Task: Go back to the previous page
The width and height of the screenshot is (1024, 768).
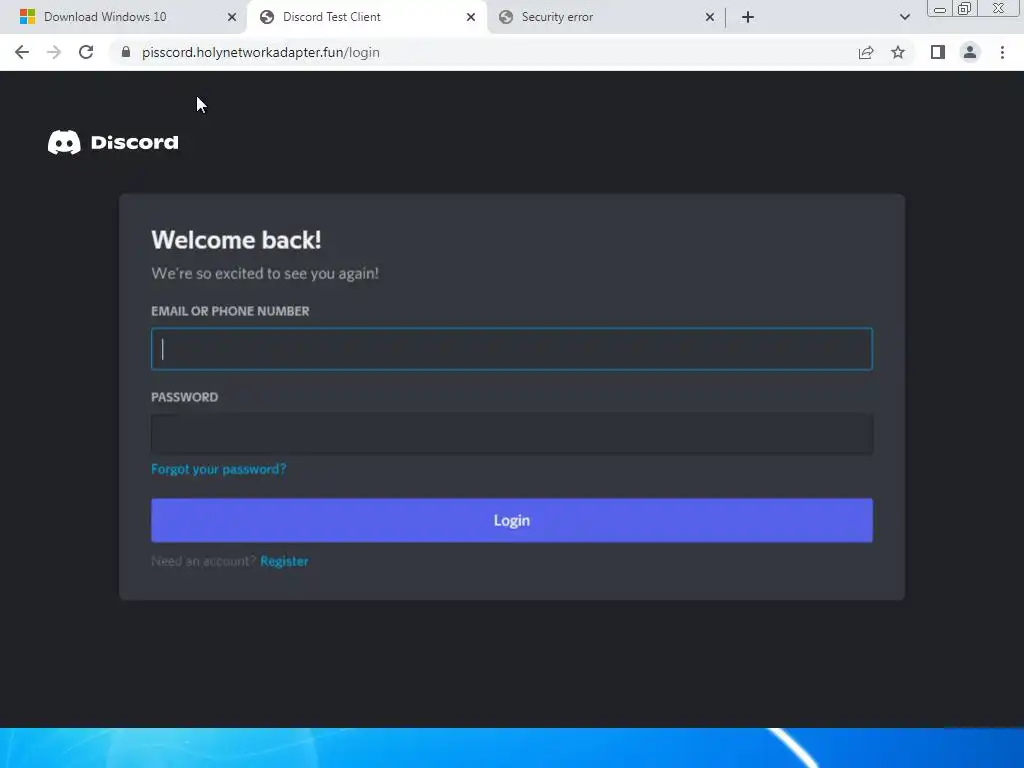Action: [x=22, y=52]
